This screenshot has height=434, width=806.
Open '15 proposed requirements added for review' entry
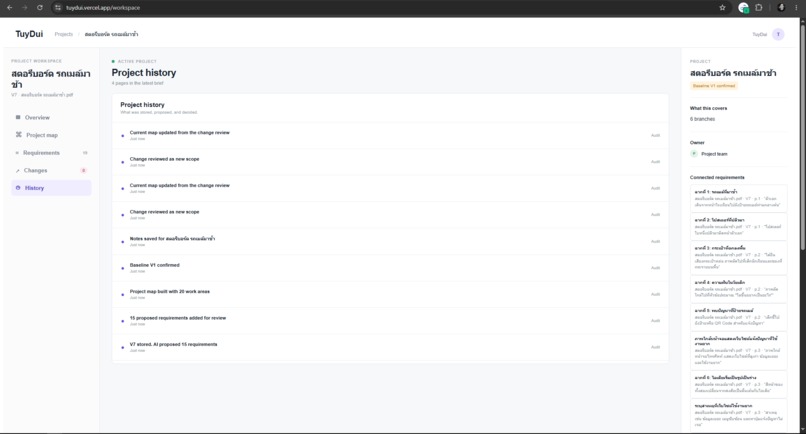(x=390, y=321)
